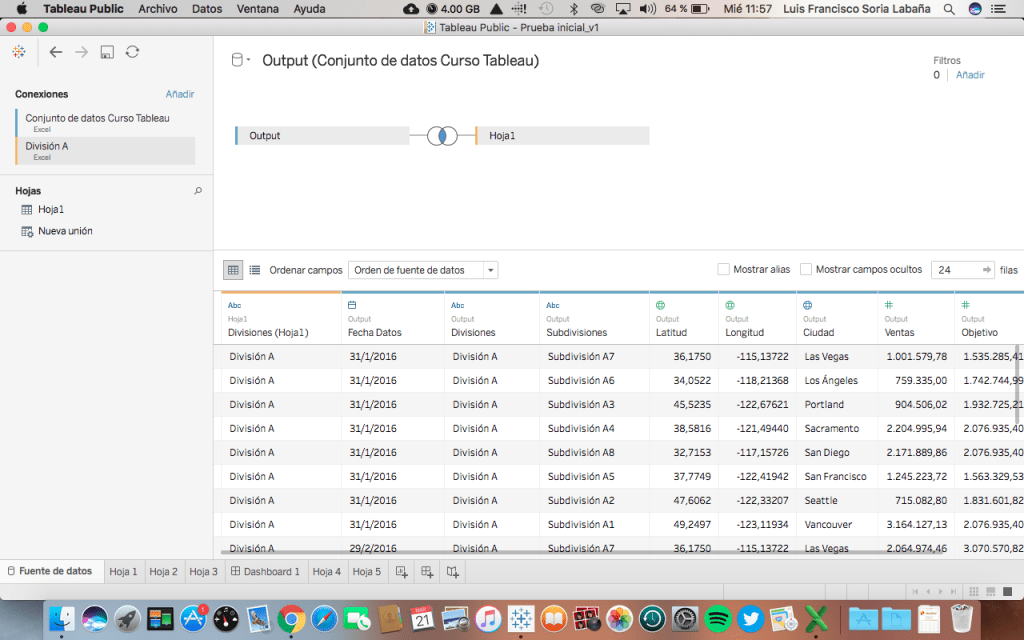Viewport: 1024px width, 640px height.
Task: Click the San Francisco cell
Action: [x=835, y=477]
